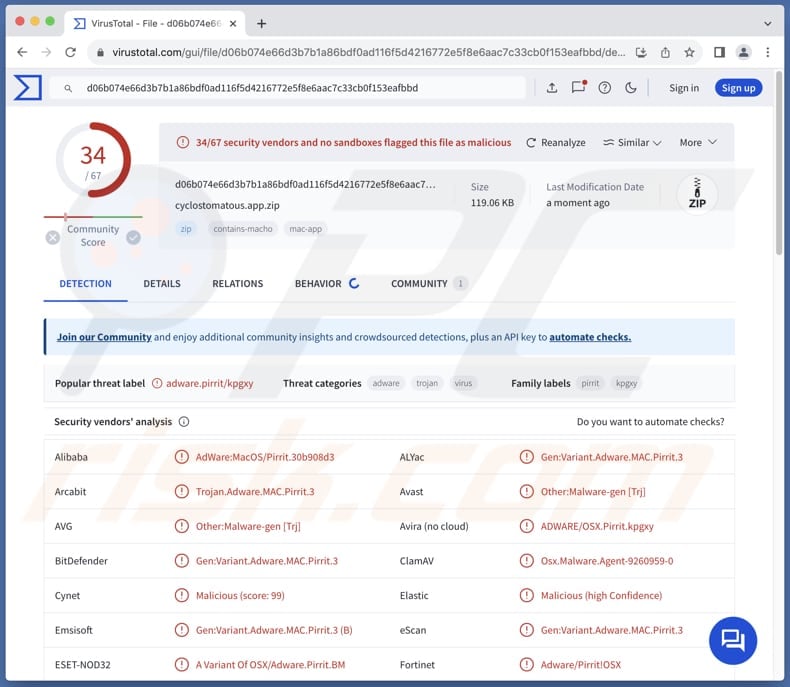This screenshot has width=790, height=687.
Task: Click the adware.pirrit/kpgxy threat label
Action: [x=210, y=383]
